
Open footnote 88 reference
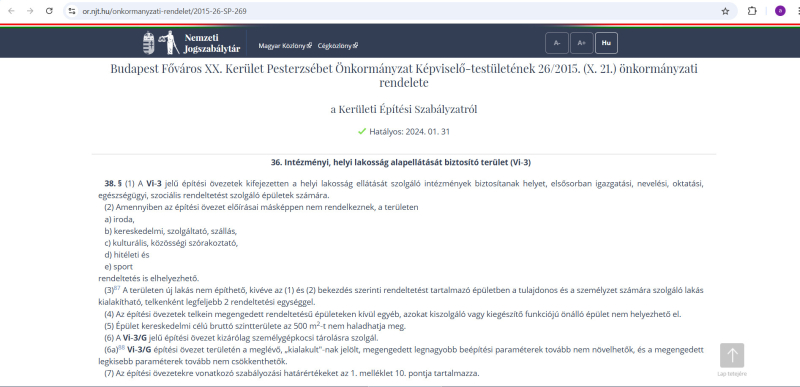pos(121,347)
